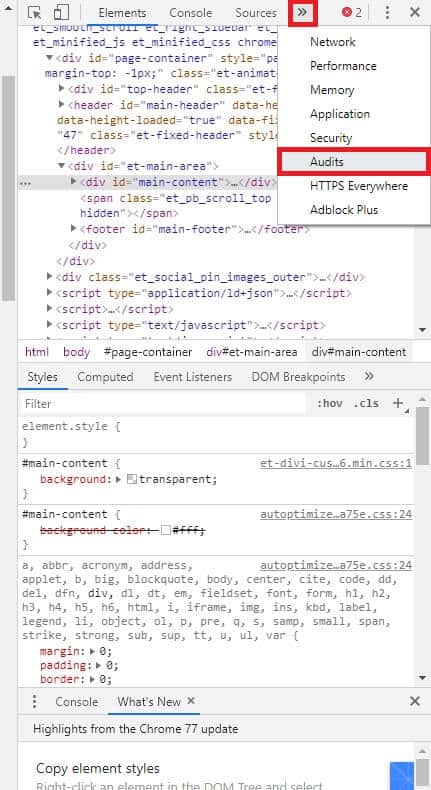Open autoptimize css link for #main-content
Screen dimensions: 431x790
[336, 514]
